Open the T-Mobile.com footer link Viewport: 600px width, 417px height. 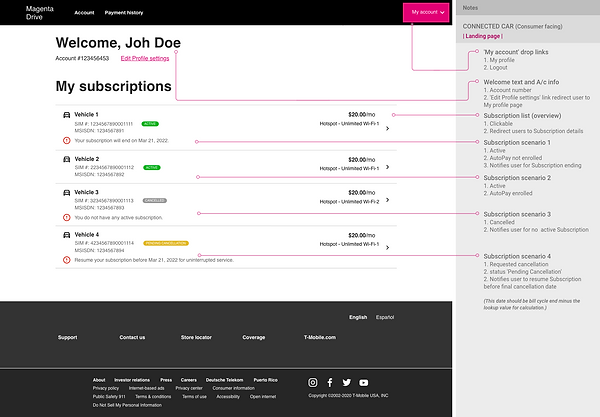tap(320, 337)
